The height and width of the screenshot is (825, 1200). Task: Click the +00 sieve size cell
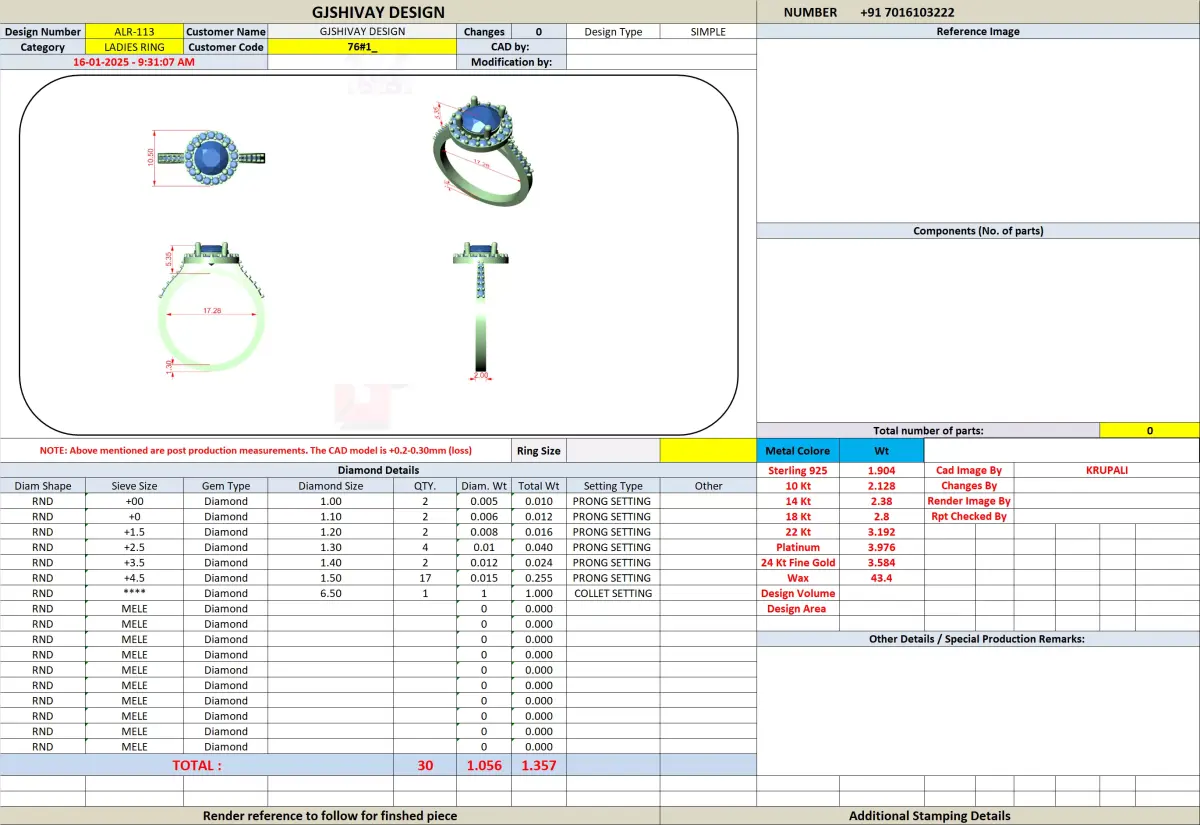pyautogui.click(x=134, y=501)
